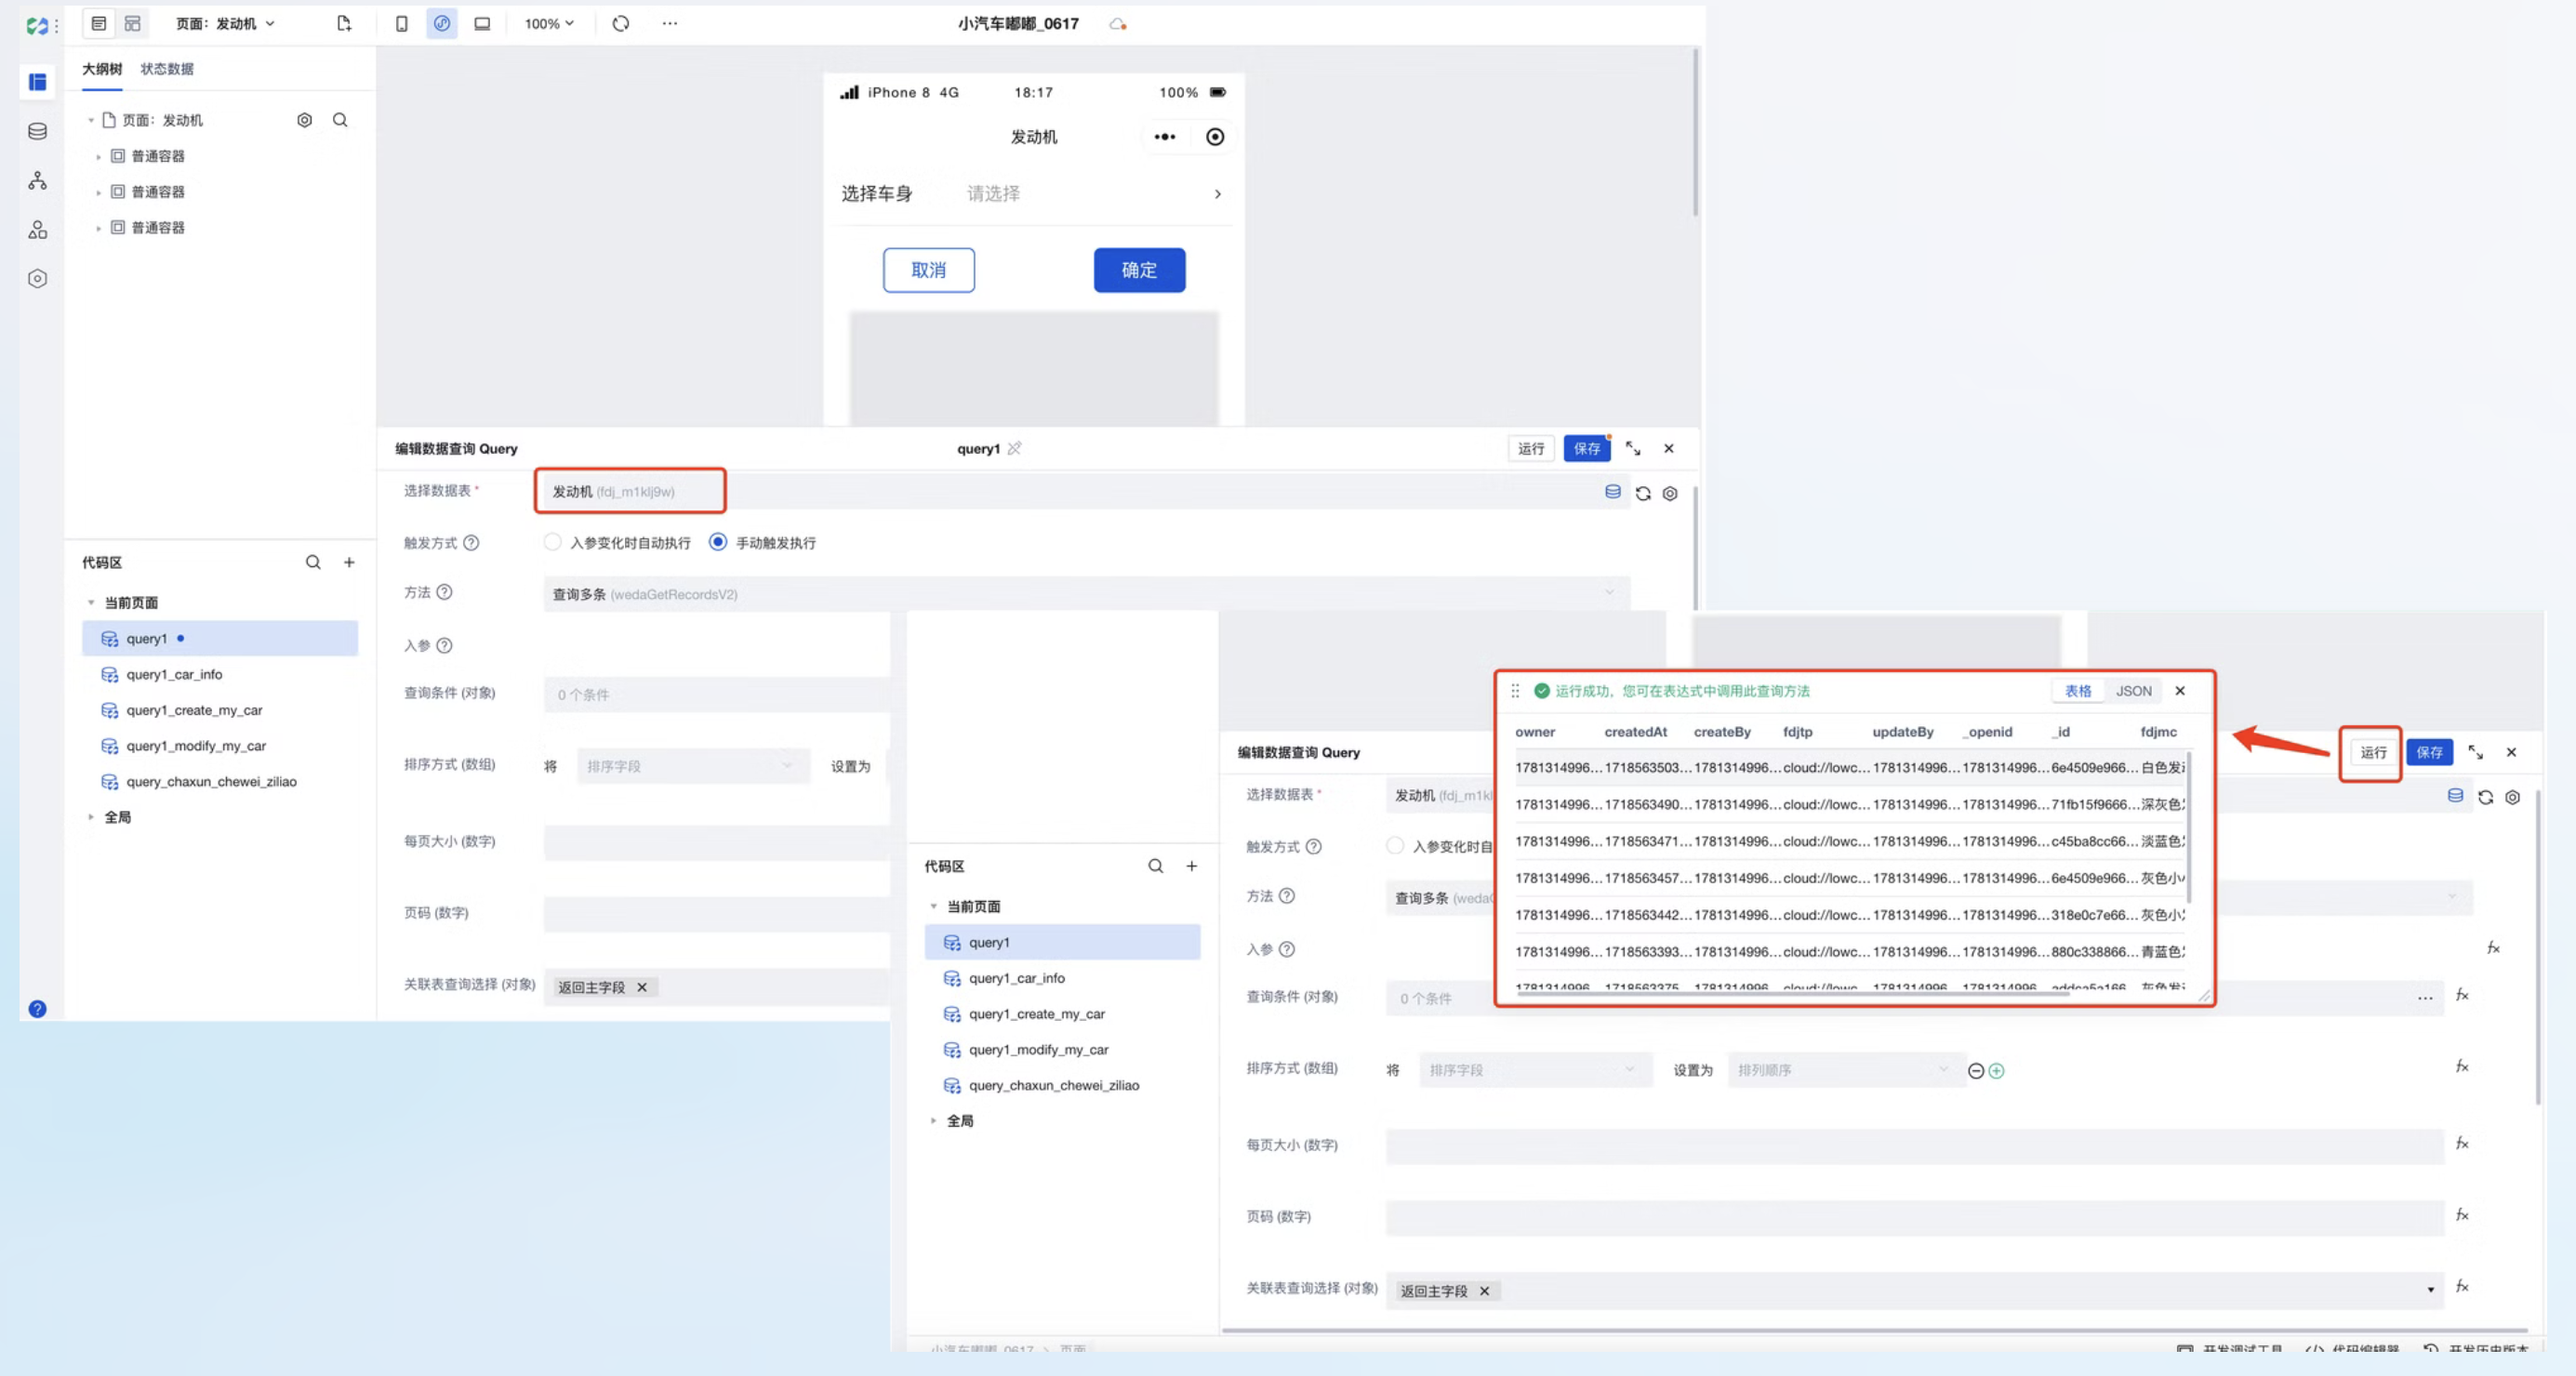Open the 页面: 发动机 page dropdown
Viewport: 2576px width, 1376px height.
point(225,23)
